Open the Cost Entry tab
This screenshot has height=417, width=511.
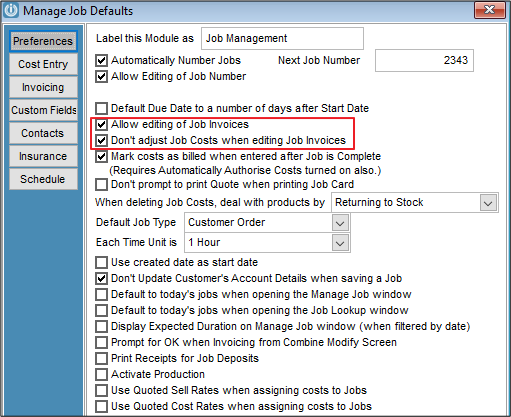coord(43,64)
